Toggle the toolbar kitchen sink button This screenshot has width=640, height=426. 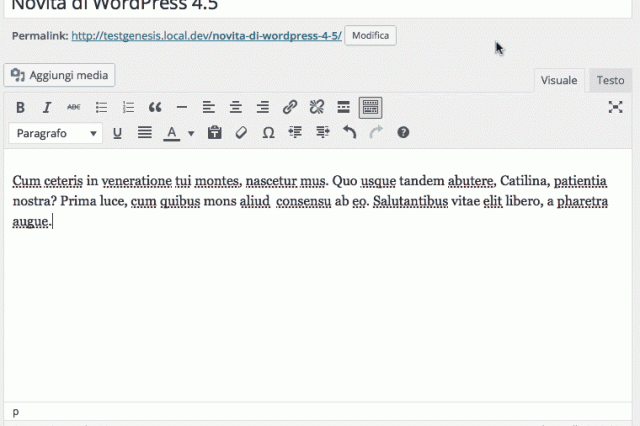point(371,108)
